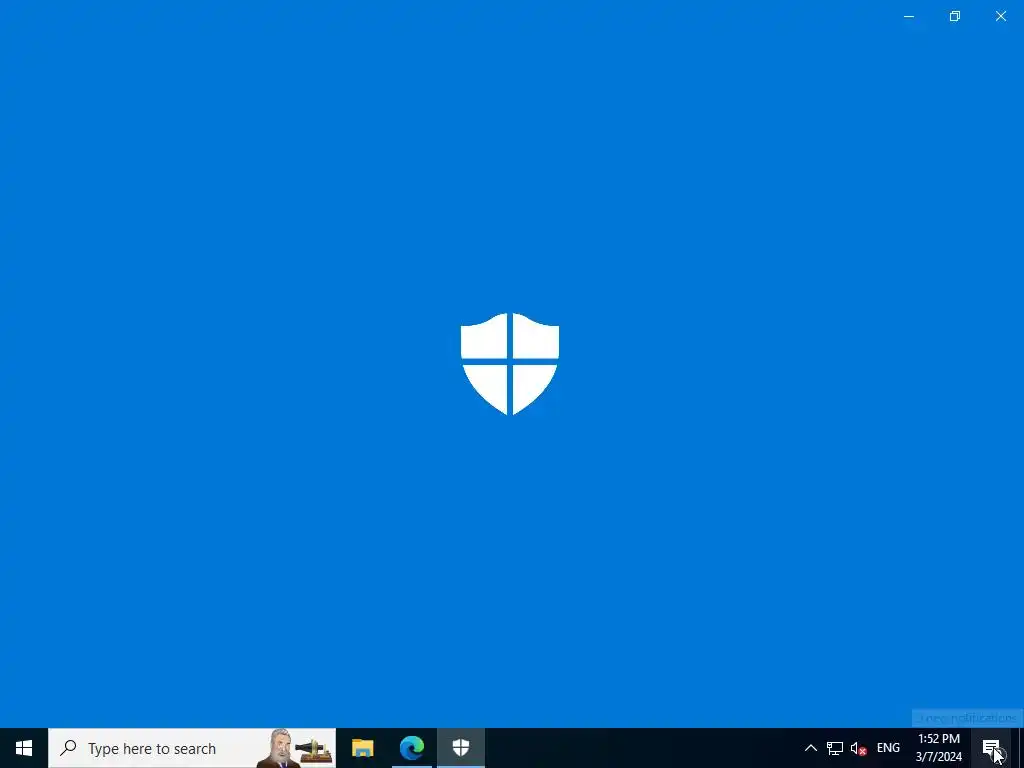Close the Windows Security window
Image resolution: width=1024 pixels, height=768 pixels.
click(1000, 16)
